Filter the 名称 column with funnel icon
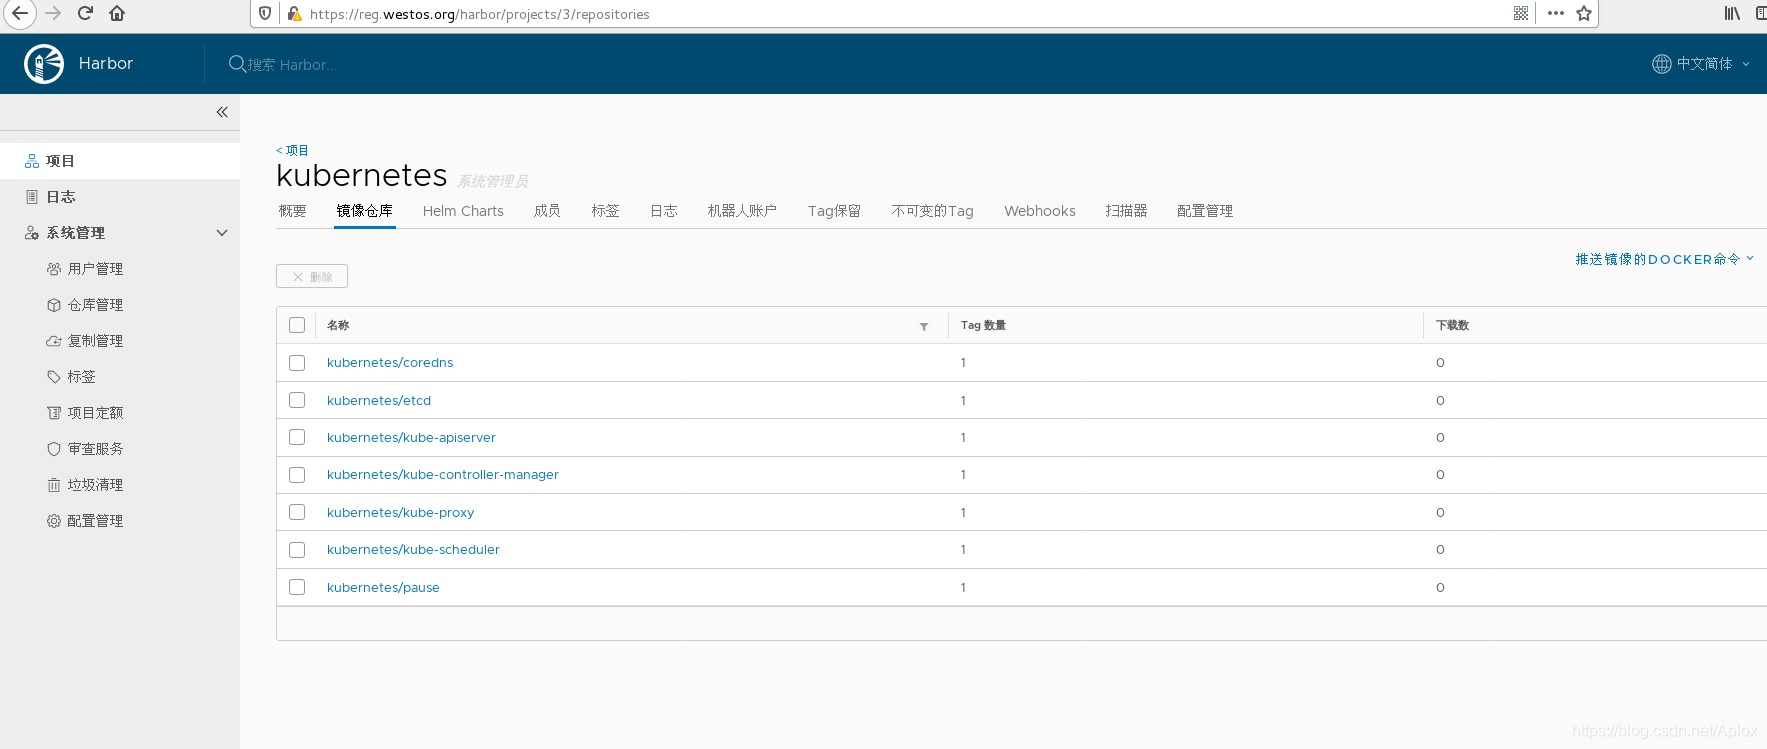This screenshot has height=749, width=1767. pyautogui.click(x=924, y=326)
